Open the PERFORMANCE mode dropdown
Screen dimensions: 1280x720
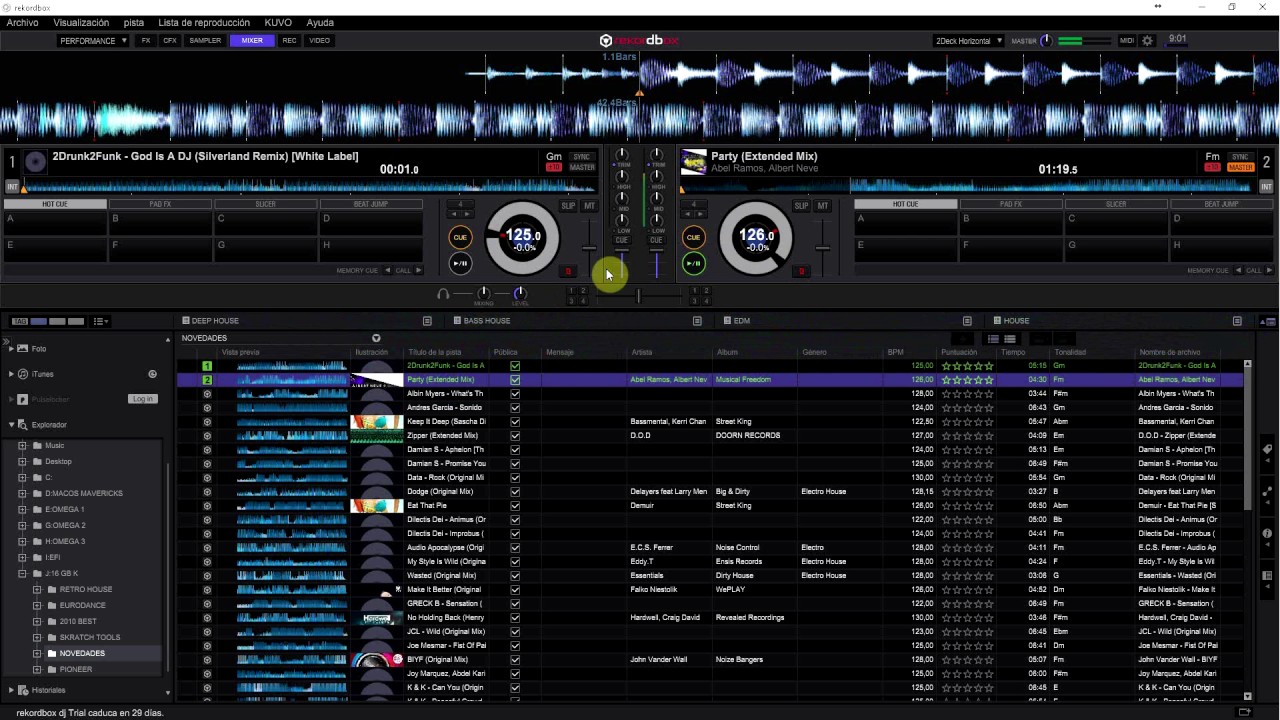(93, 41)
